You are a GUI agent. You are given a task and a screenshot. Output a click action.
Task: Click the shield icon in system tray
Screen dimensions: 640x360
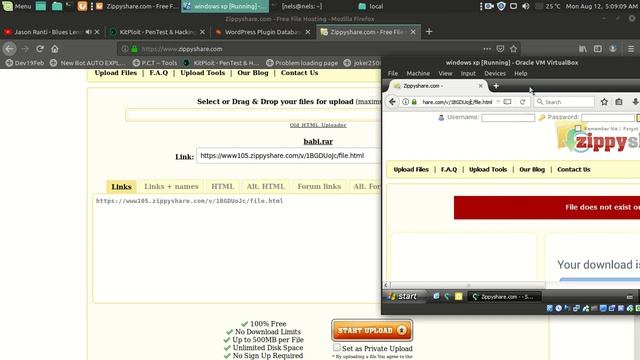pos(501,6)
